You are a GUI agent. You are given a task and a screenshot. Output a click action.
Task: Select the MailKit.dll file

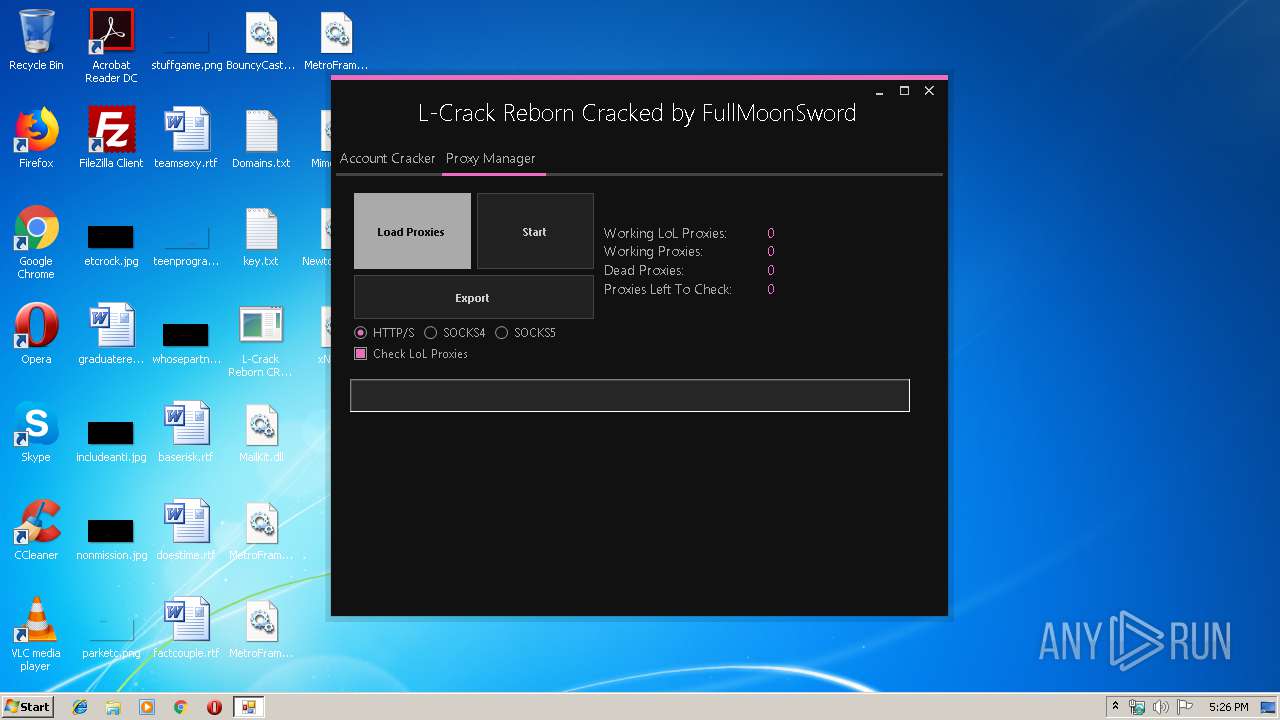coord(261,433)
